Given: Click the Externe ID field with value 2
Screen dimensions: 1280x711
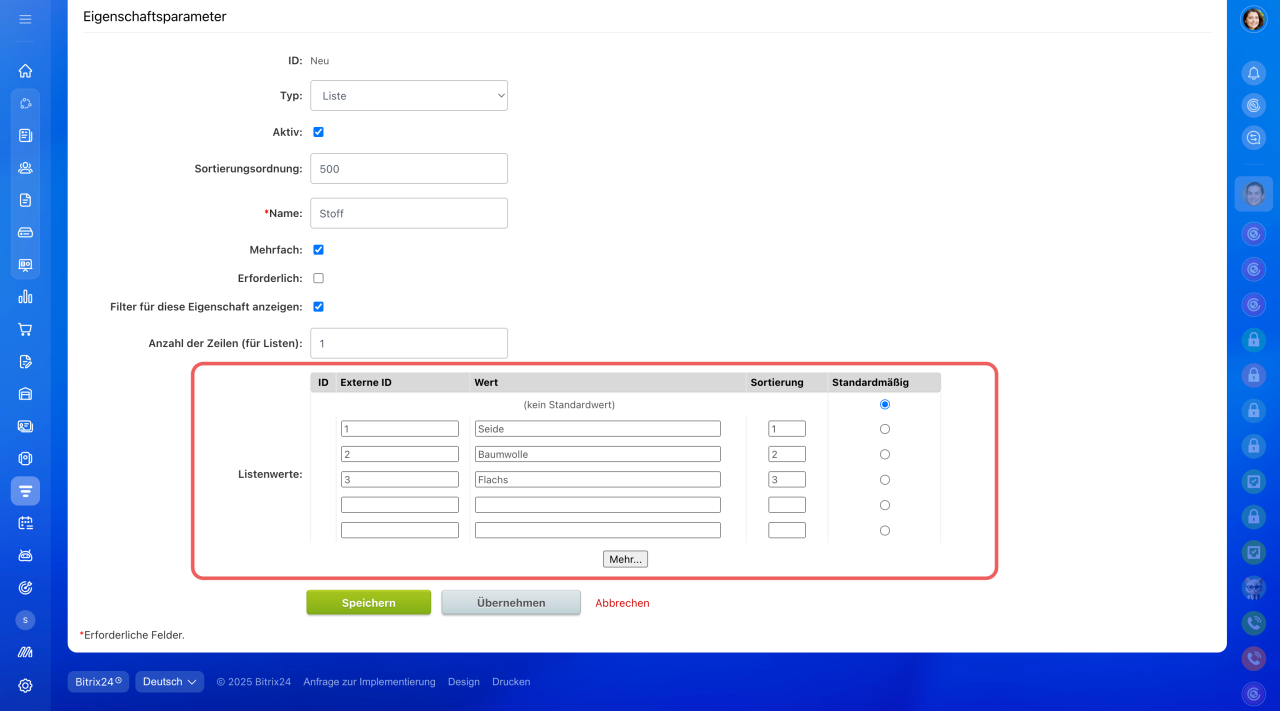Looking at the screenshot, I should [x=400, y=454].
